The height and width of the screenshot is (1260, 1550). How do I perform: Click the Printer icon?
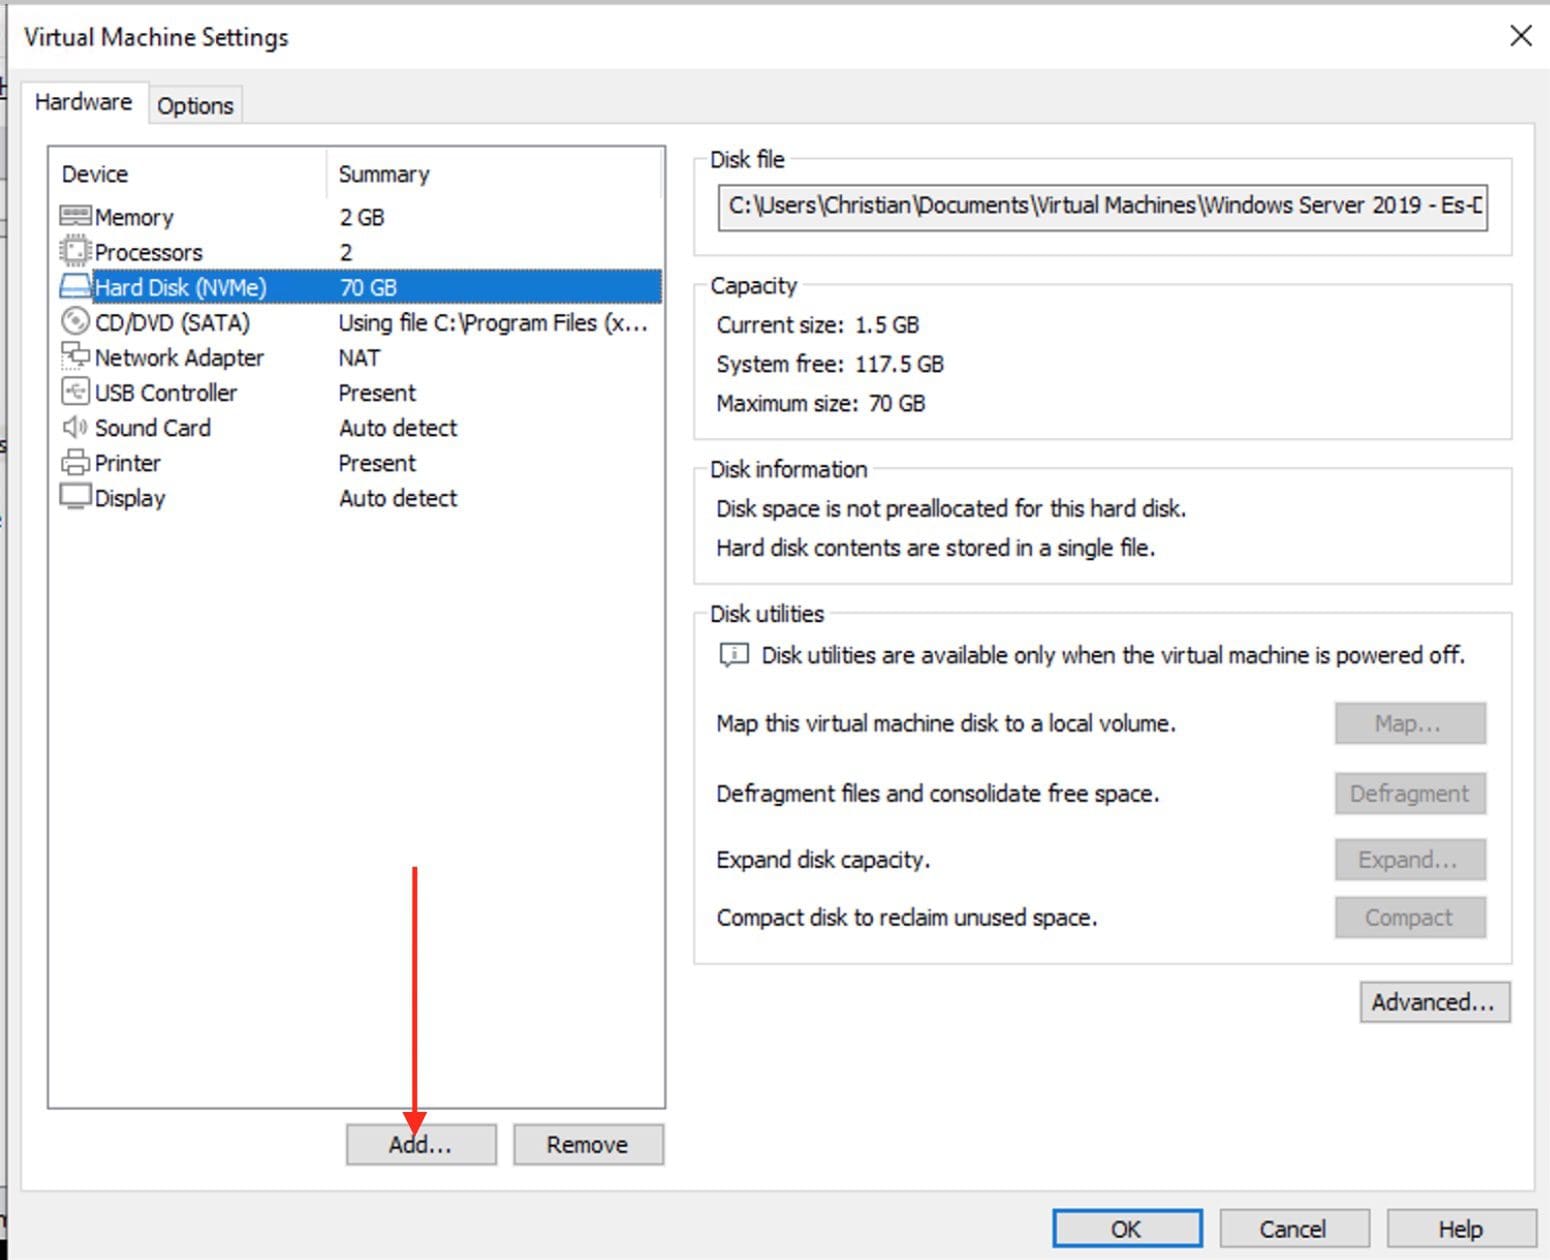(x=75, y=463)
